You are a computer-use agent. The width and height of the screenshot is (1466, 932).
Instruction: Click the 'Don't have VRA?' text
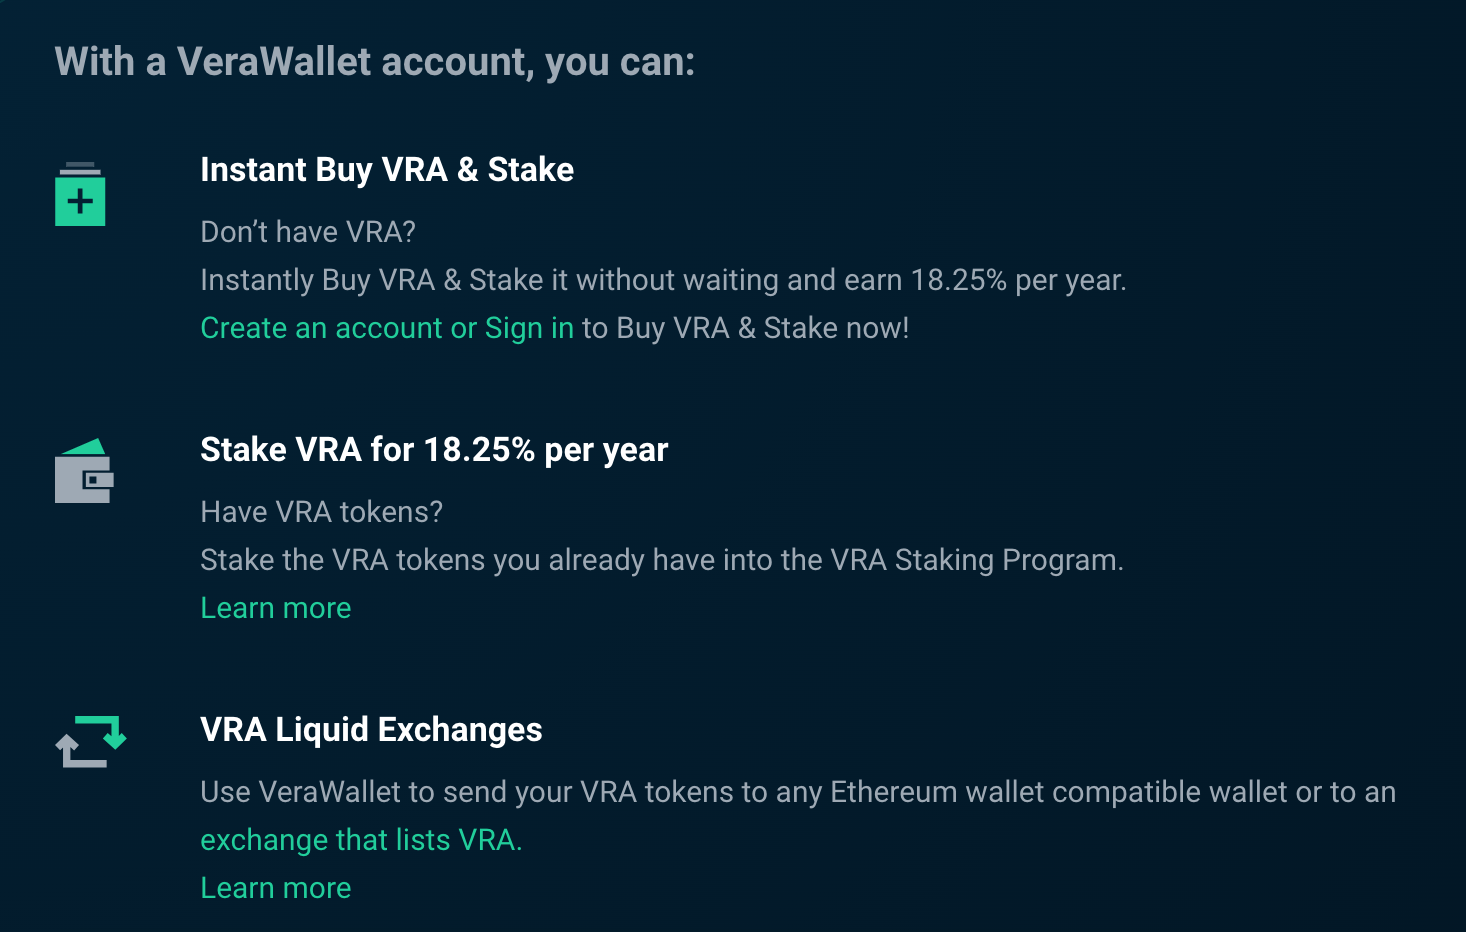pyautogui.click(x=308, y=232)
